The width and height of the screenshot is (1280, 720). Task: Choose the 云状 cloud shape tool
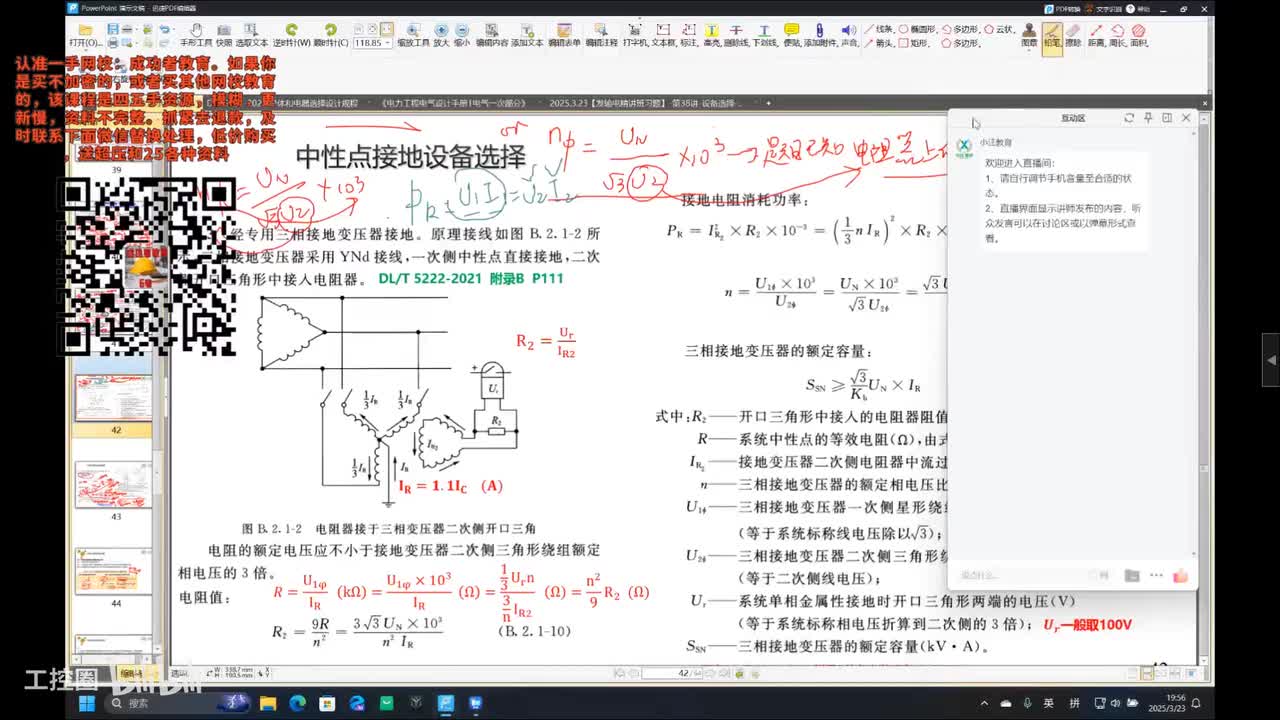1000,29
